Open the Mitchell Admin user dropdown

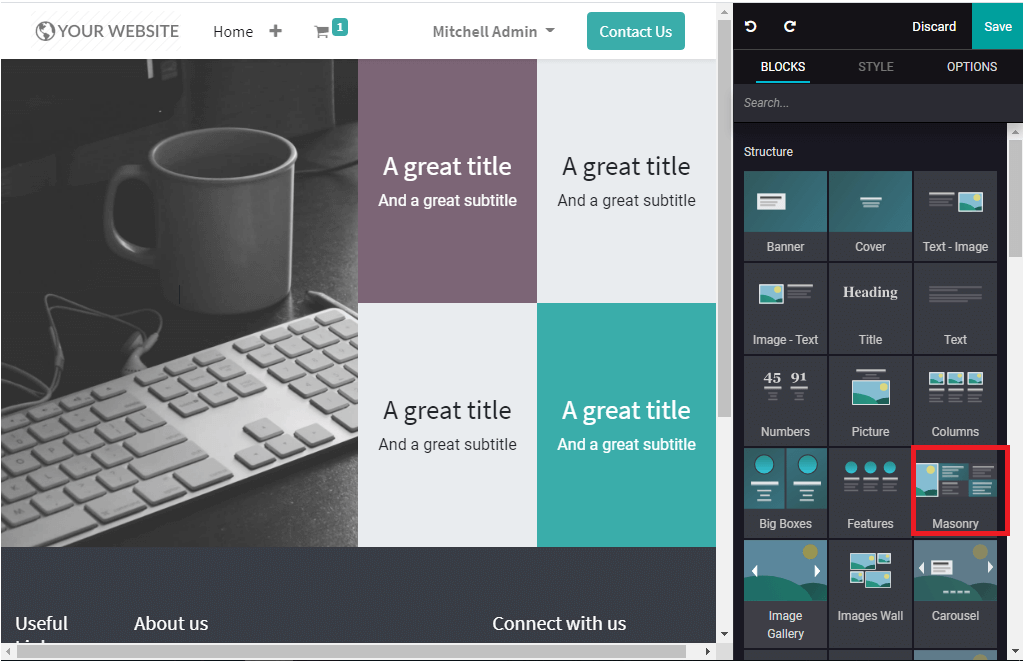[493, 31]
